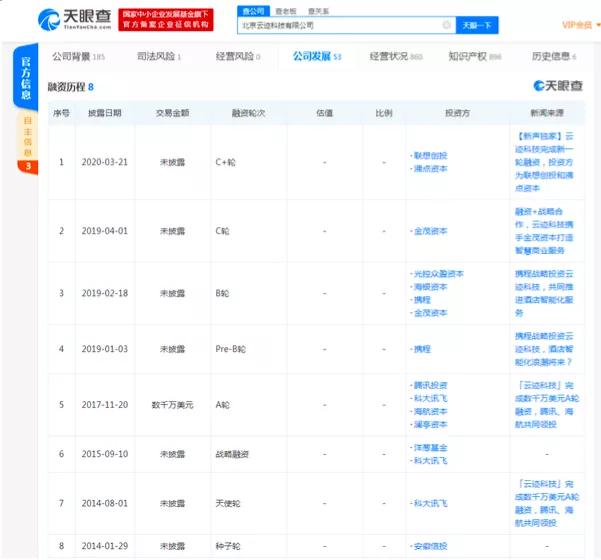
Task: Open the VIP会员 dropdown
Action: click(580, 25)
